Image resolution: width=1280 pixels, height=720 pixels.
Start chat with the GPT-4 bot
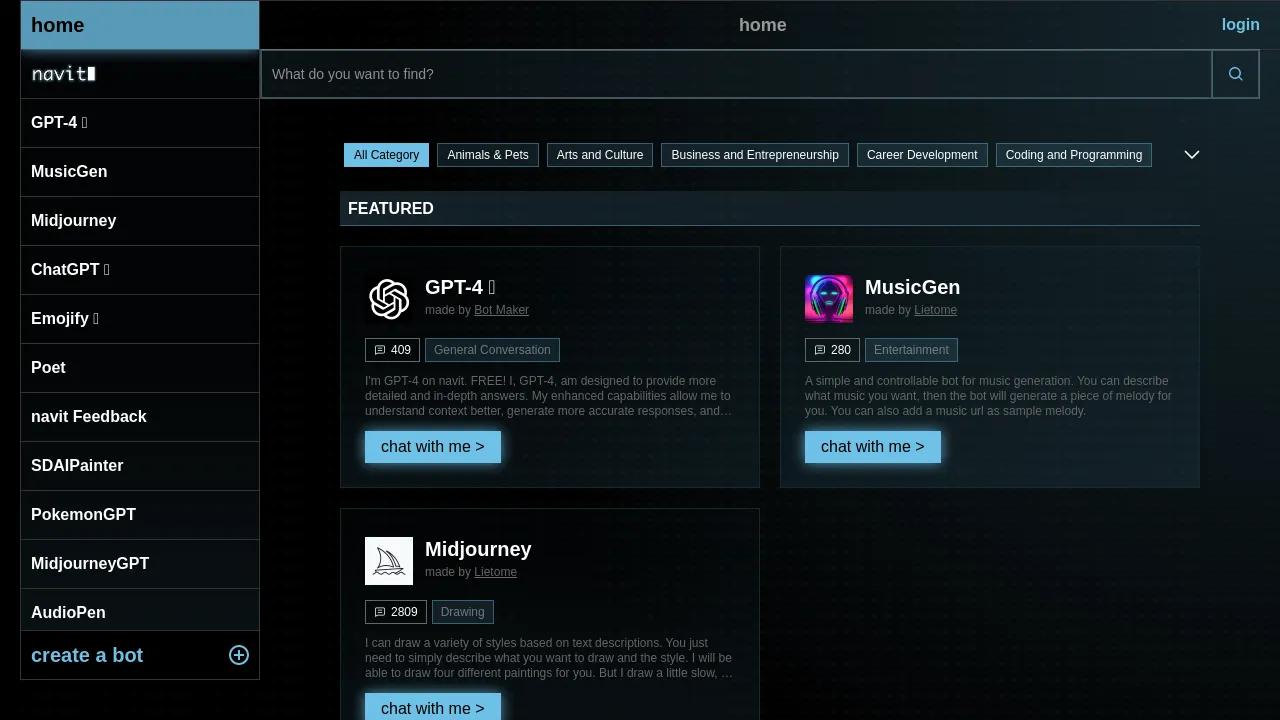pos(433,447)
